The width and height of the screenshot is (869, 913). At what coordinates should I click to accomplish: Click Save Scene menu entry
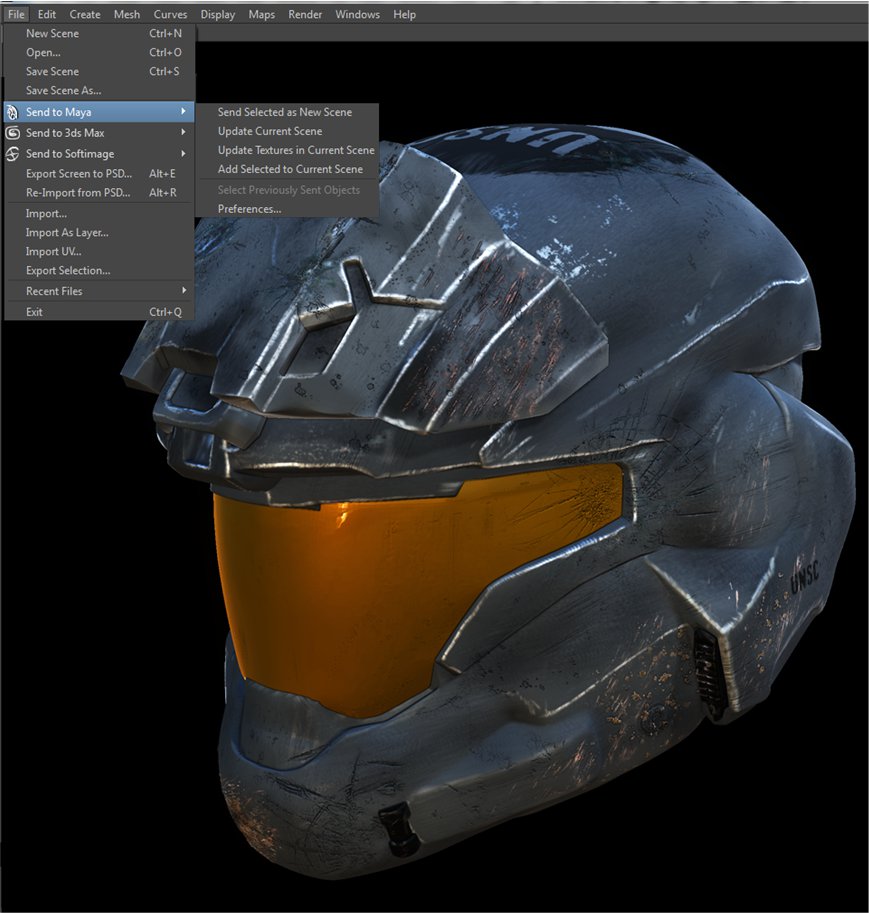pyautogui.click(x=100, y=71)
